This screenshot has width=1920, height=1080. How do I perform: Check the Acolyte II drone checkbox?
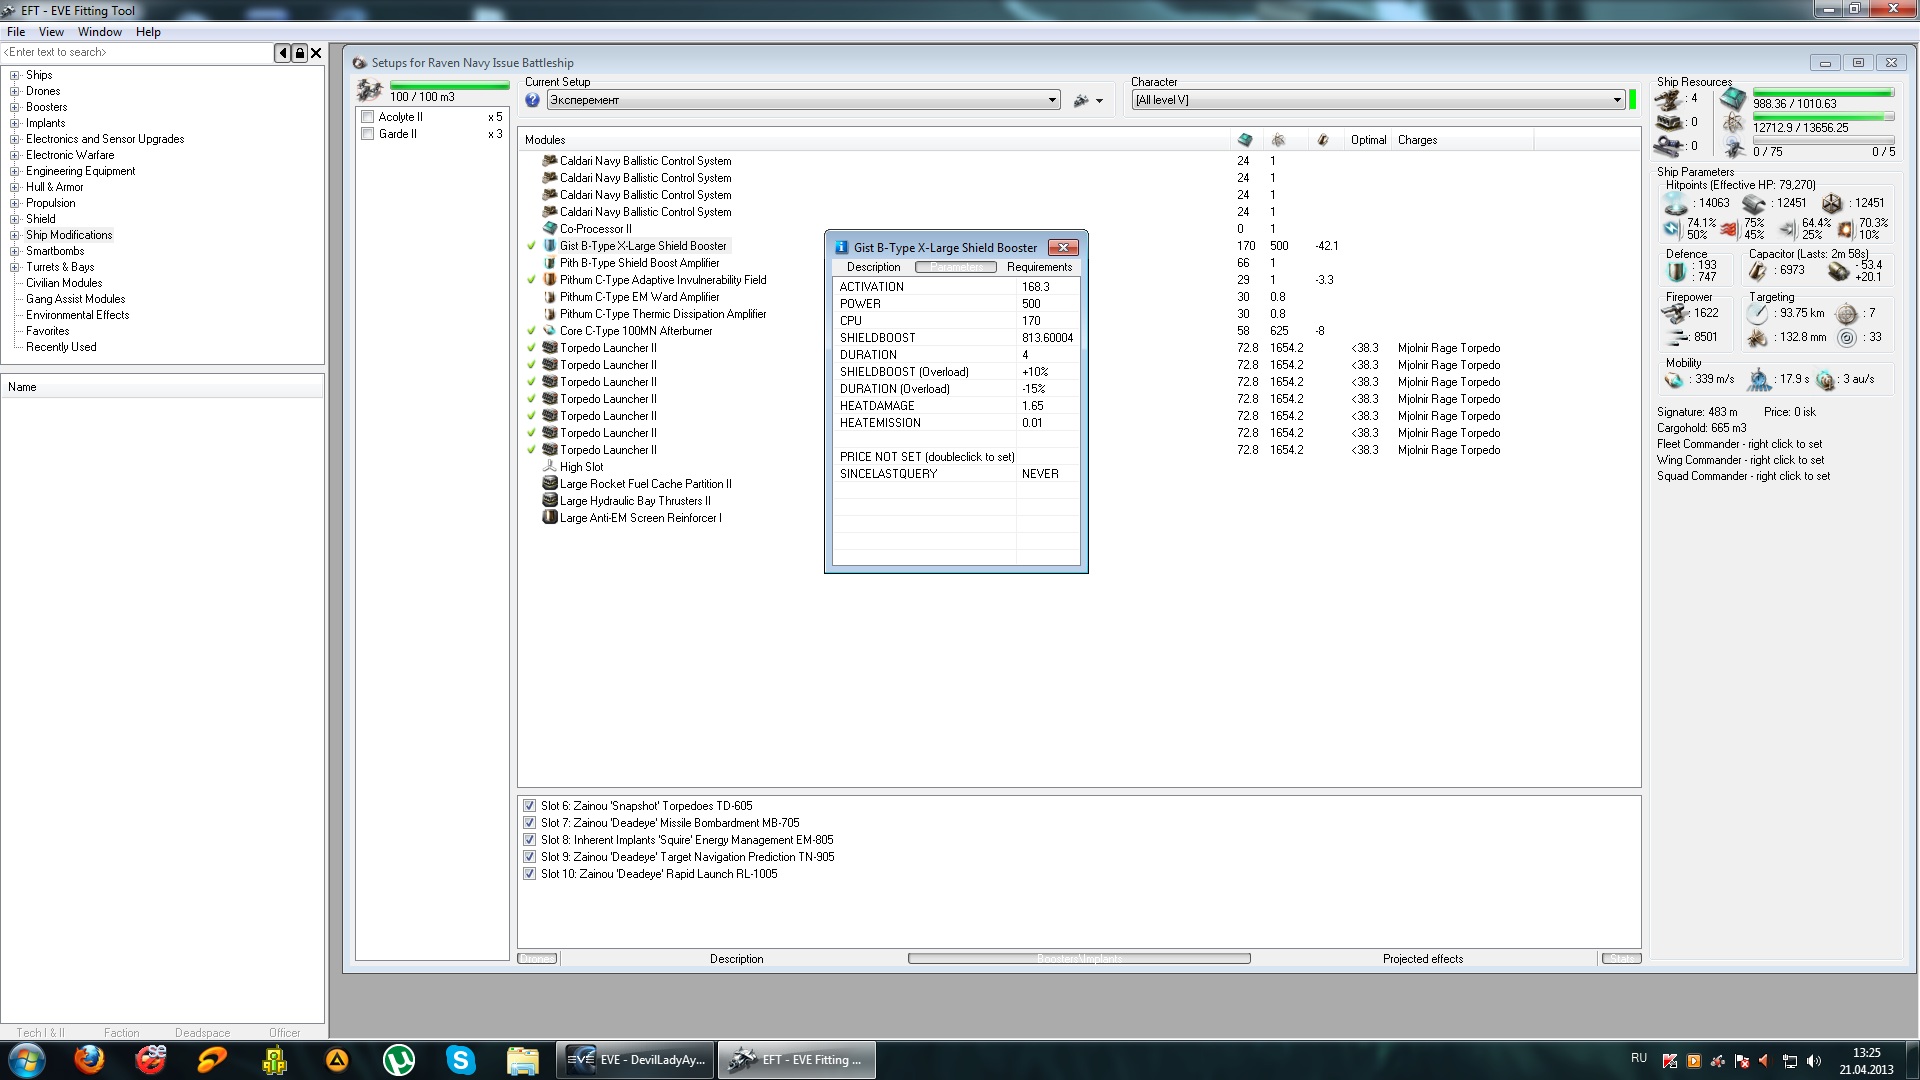click(x=367, y=117)
